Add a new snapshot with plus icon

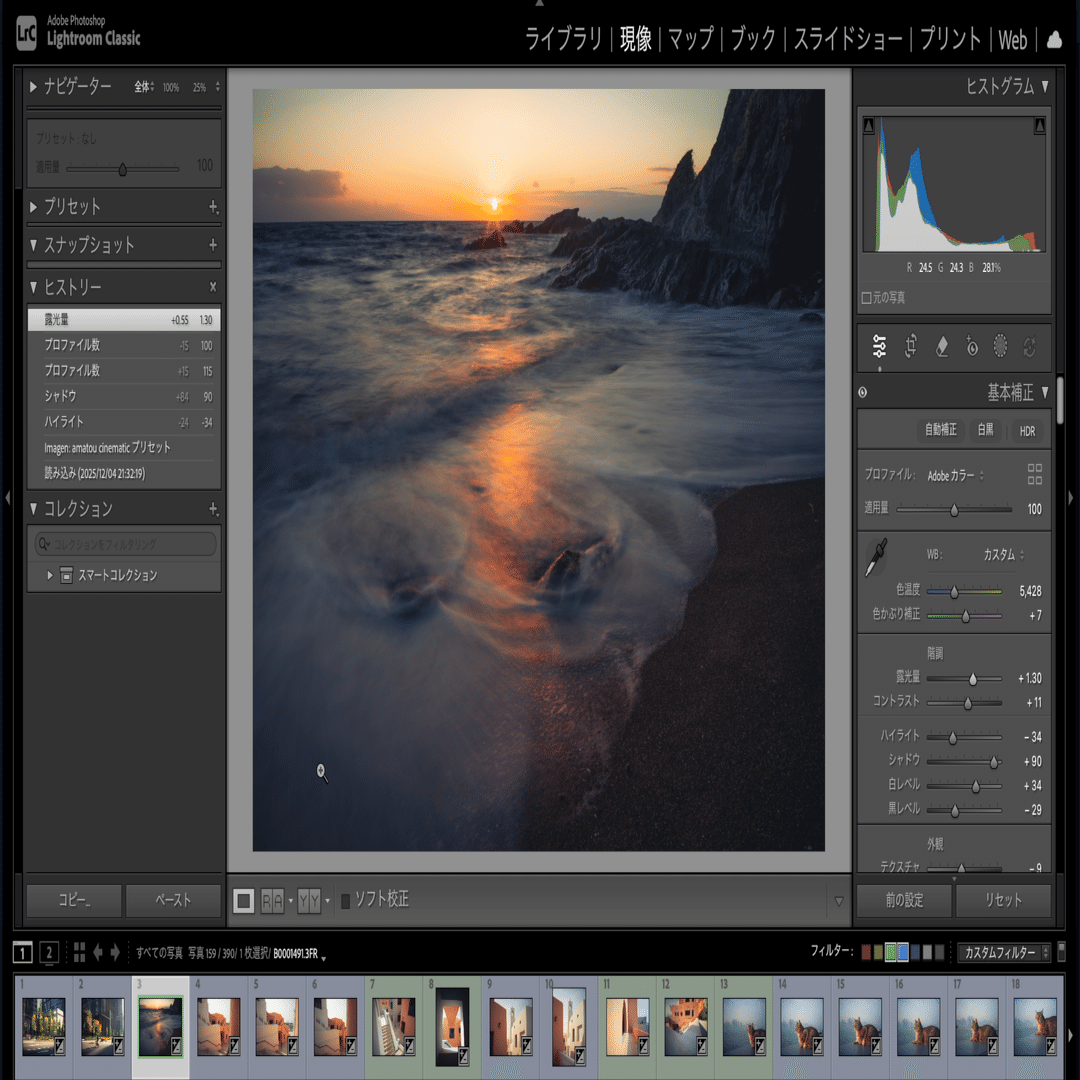[213, 245]
